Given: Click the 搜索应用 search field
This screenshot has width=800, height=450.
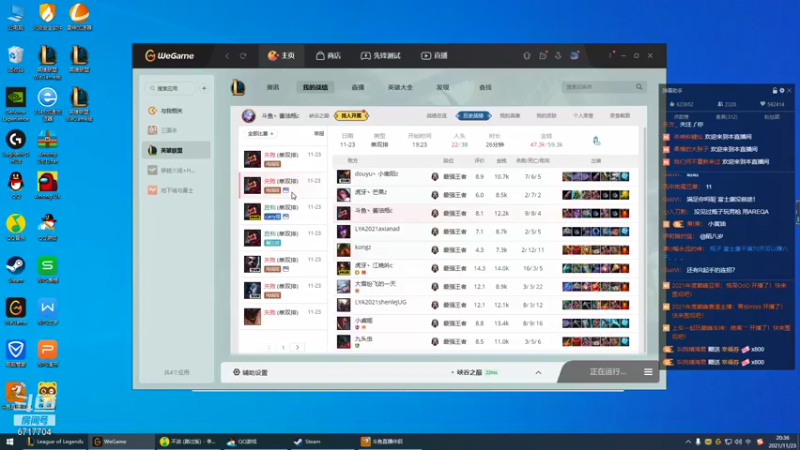Looking at the screenshot, I should 171,88.
